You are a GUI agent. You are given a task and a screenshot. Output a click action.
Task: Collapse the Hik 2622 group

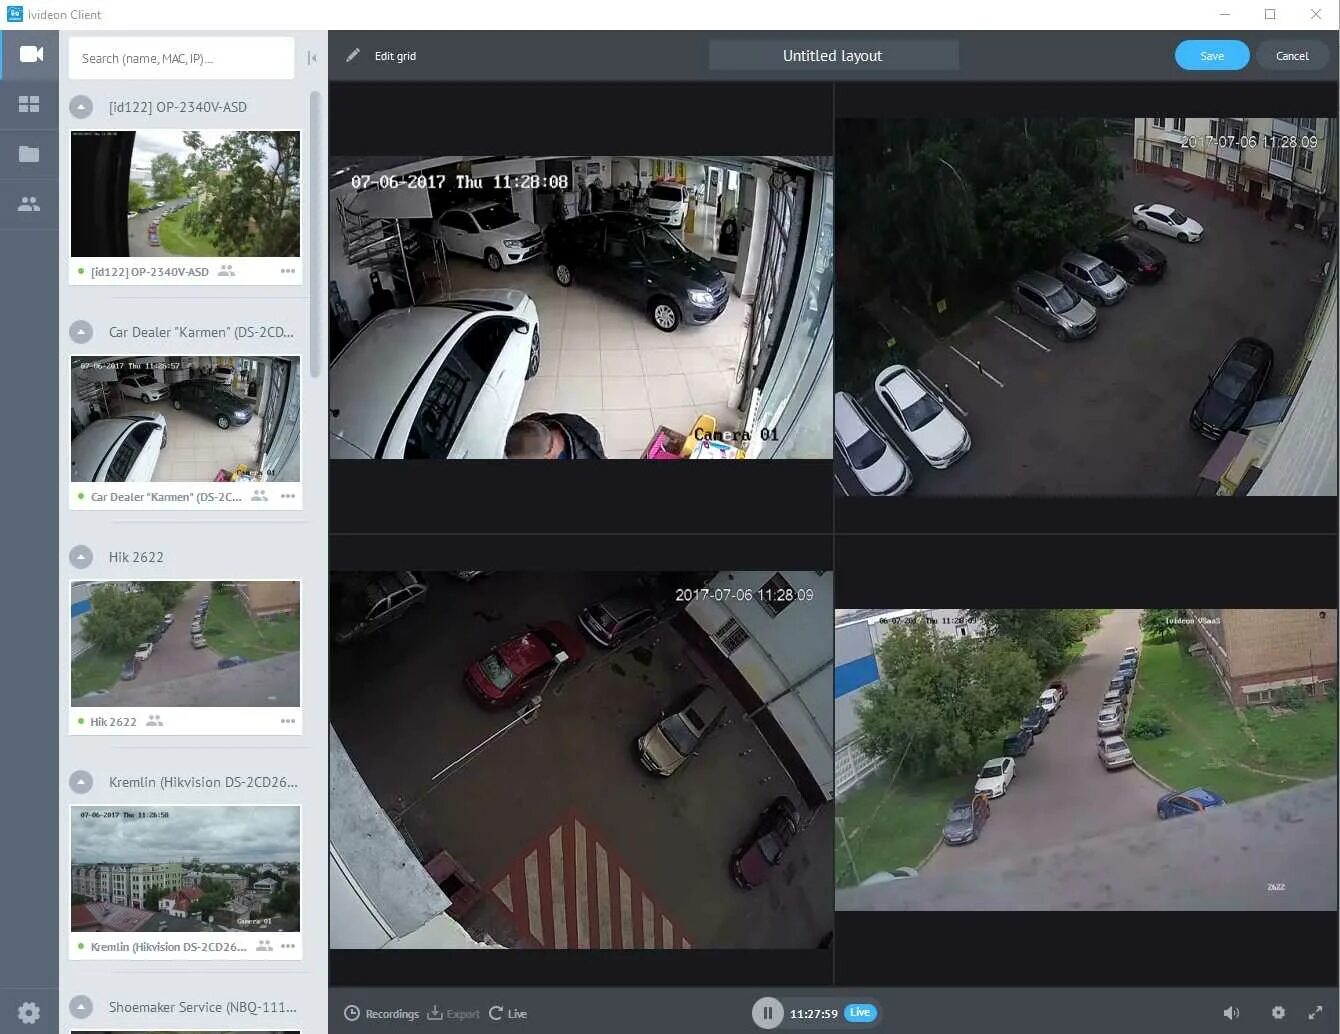click(81, 557)
